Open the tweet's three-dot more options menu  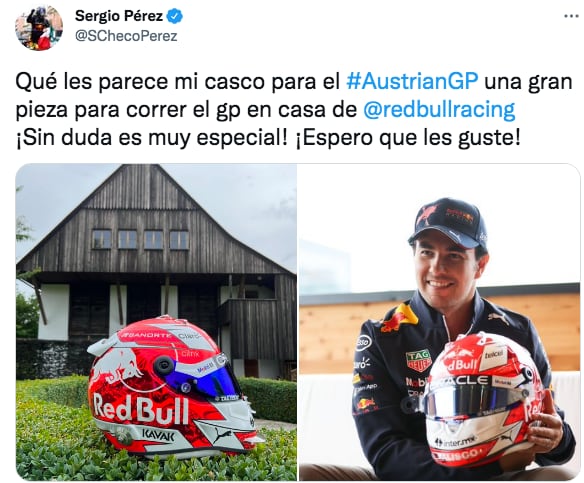[x=572, y=16]
